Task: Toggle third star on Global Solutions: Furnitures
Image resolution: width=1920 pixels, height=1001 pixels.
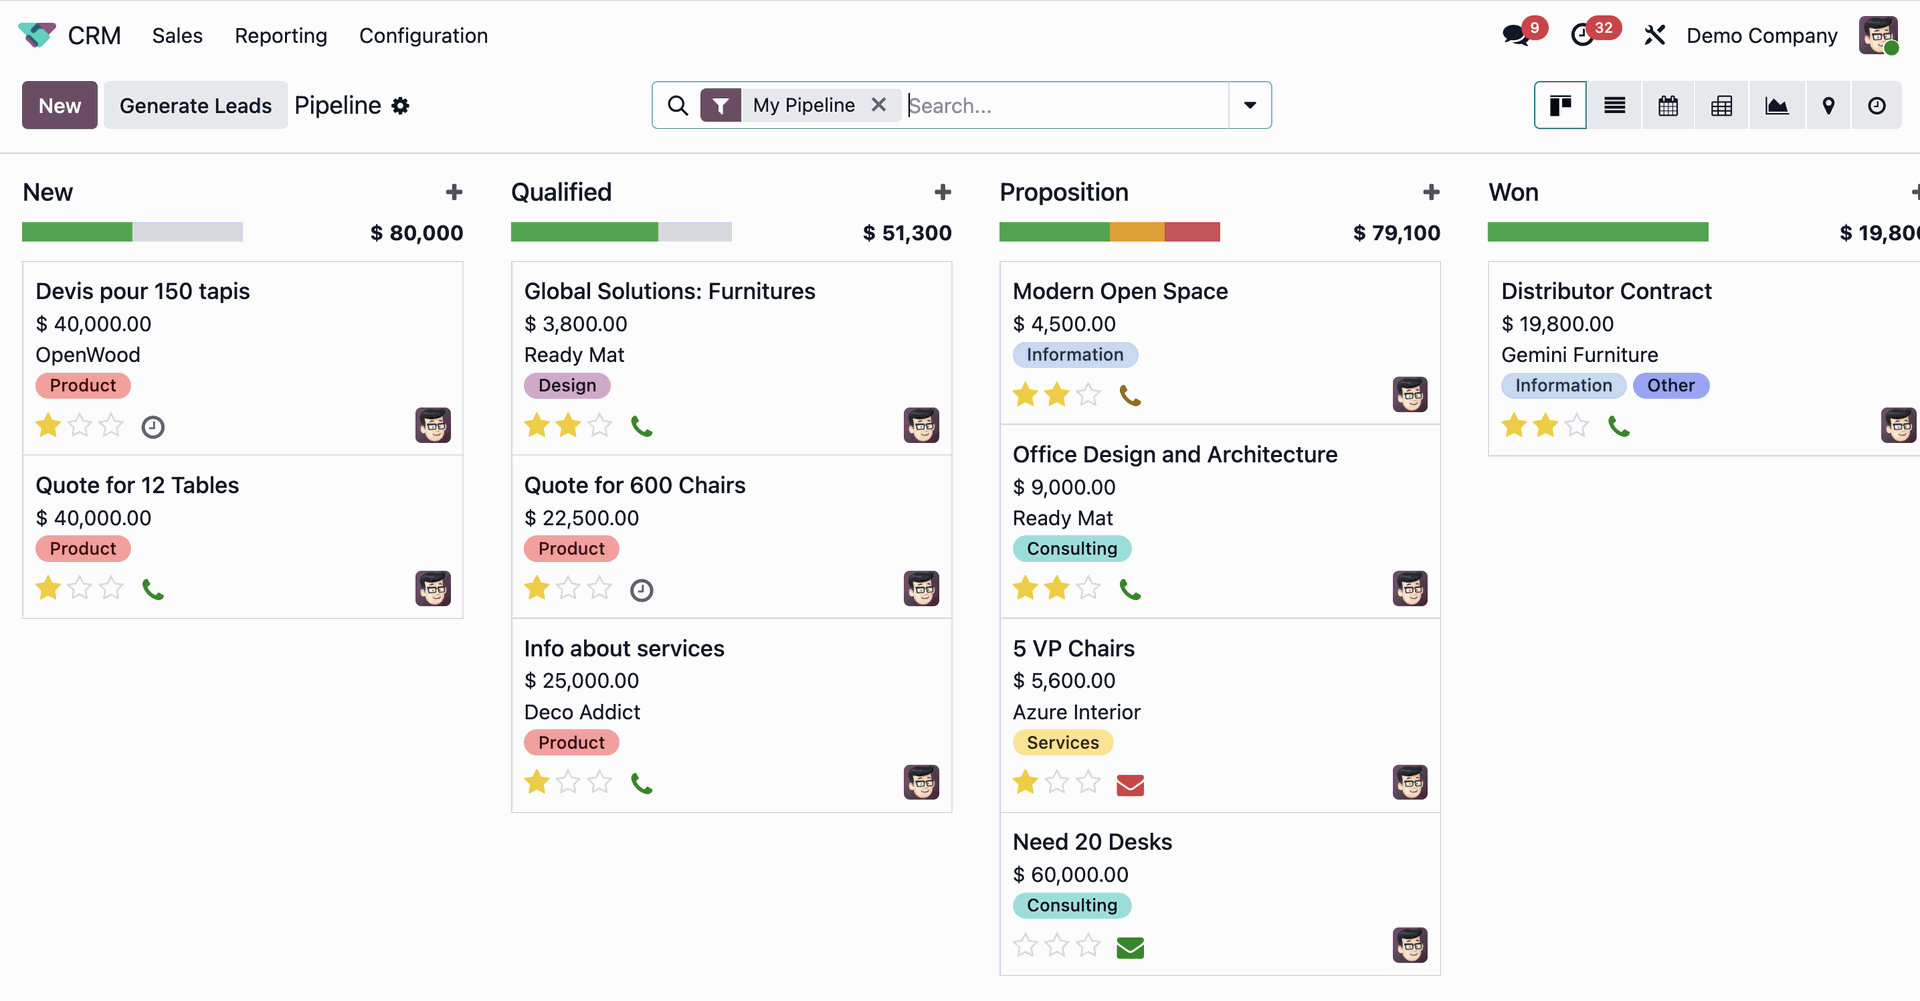Action: (x=600, y=426)
